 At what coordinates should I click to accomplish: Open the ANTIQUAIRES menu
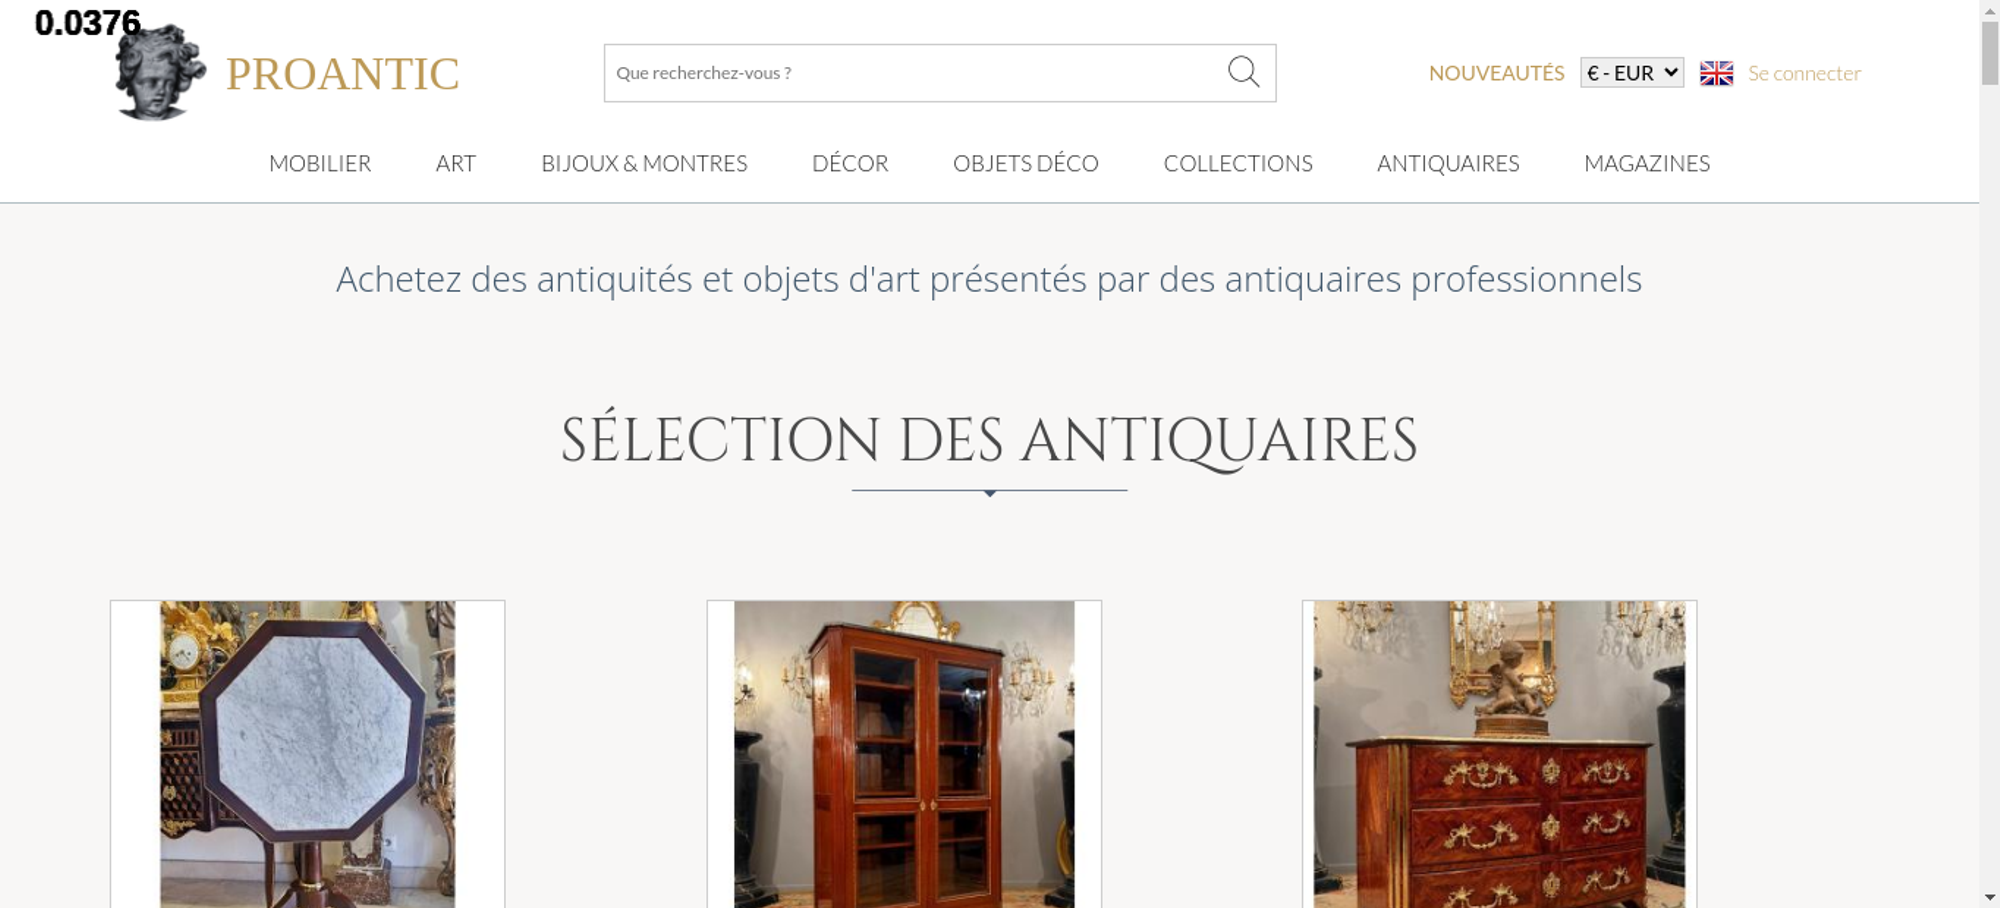[x=1448, y=163]
